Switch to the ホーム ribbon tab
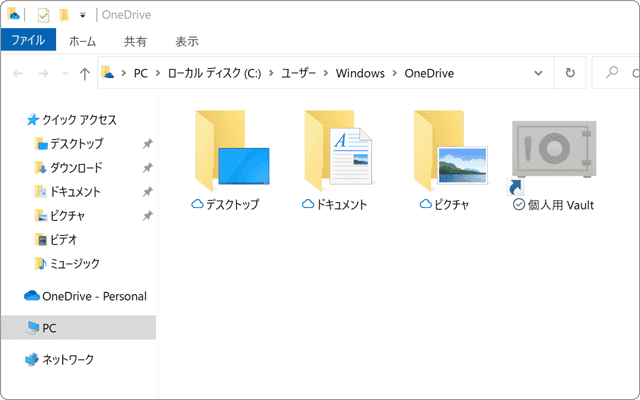Screen dimensions: 640x400 tap(82, 41)
